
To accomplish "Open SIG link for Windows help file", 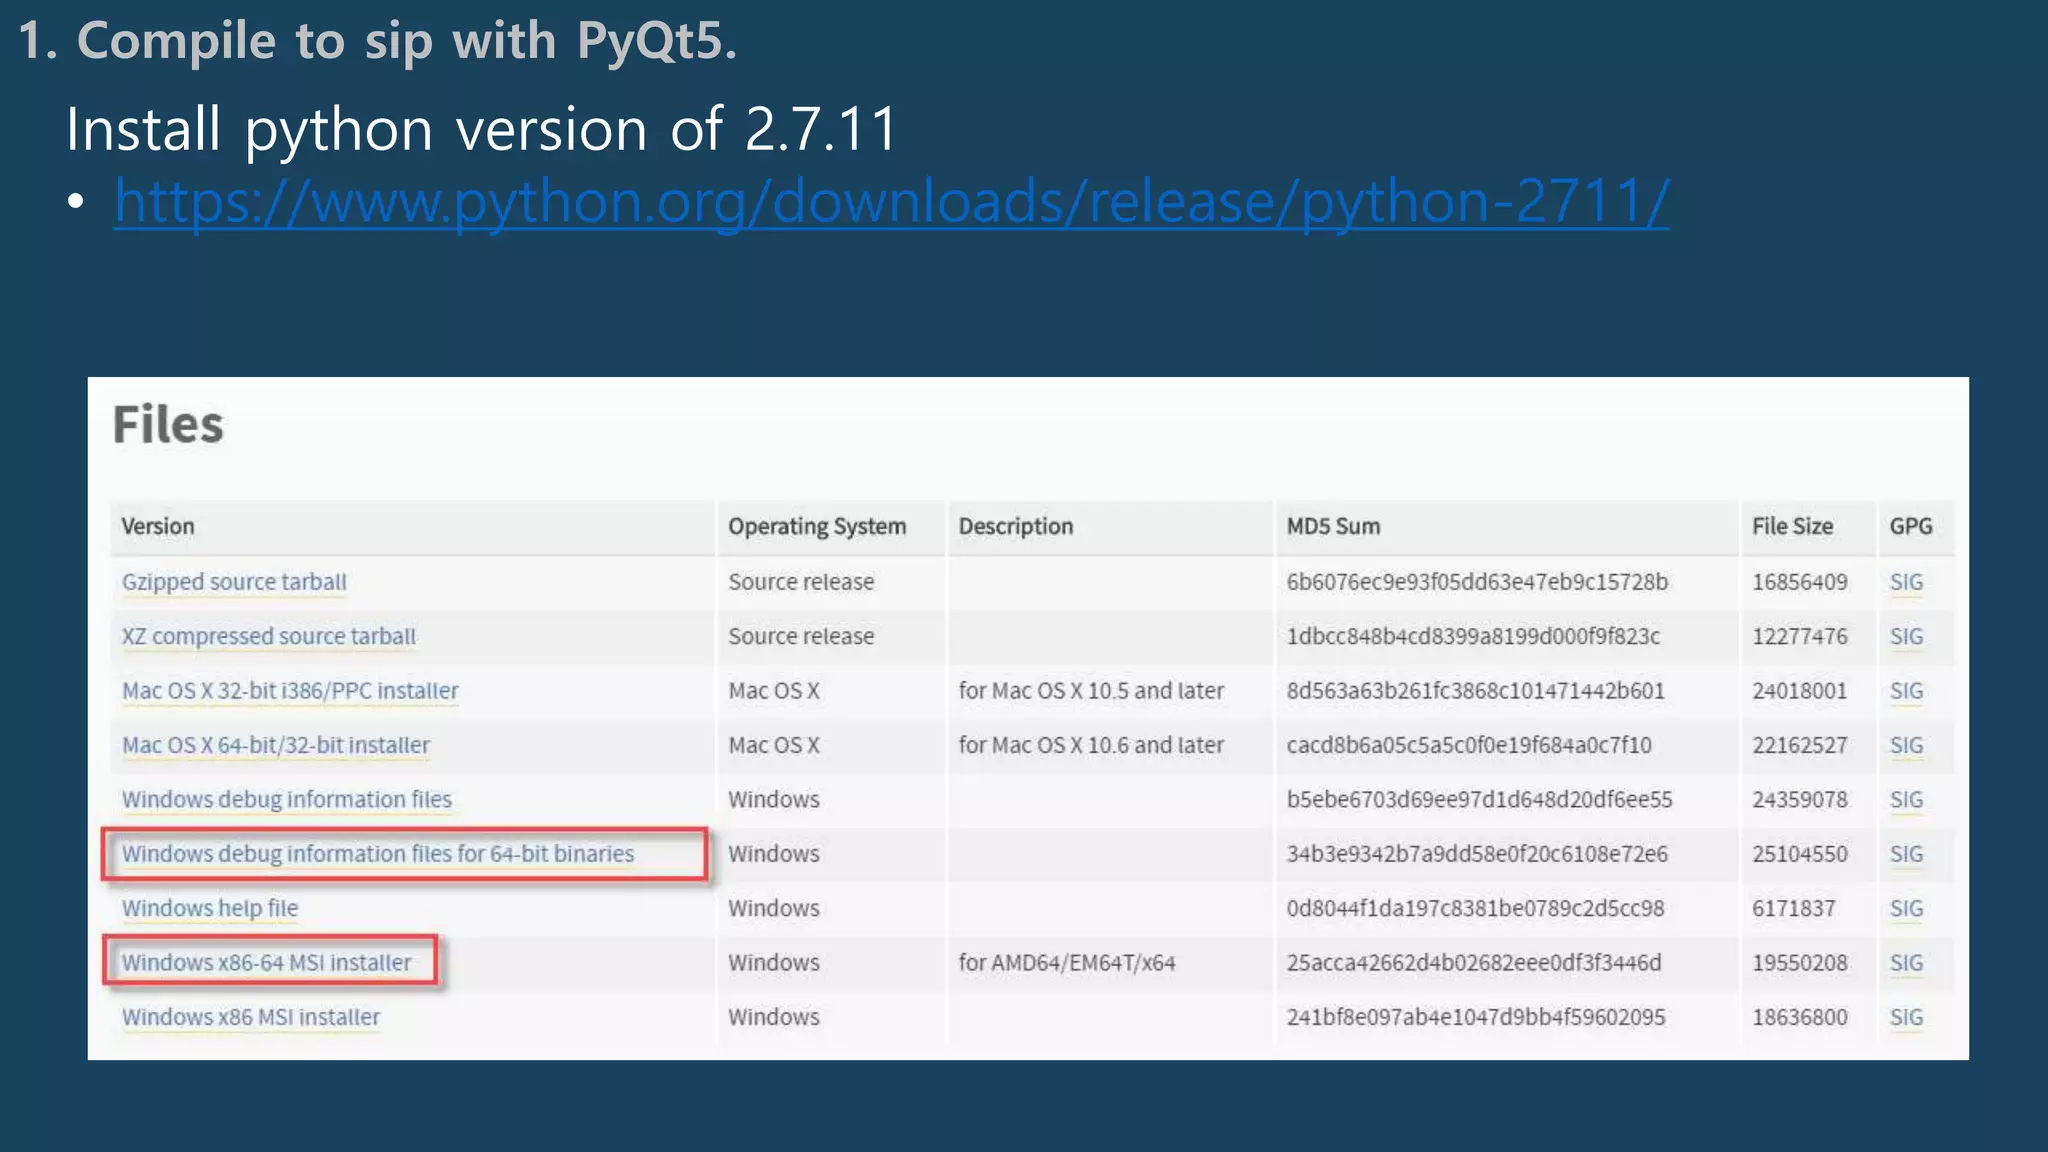I will pos(1906,908).
